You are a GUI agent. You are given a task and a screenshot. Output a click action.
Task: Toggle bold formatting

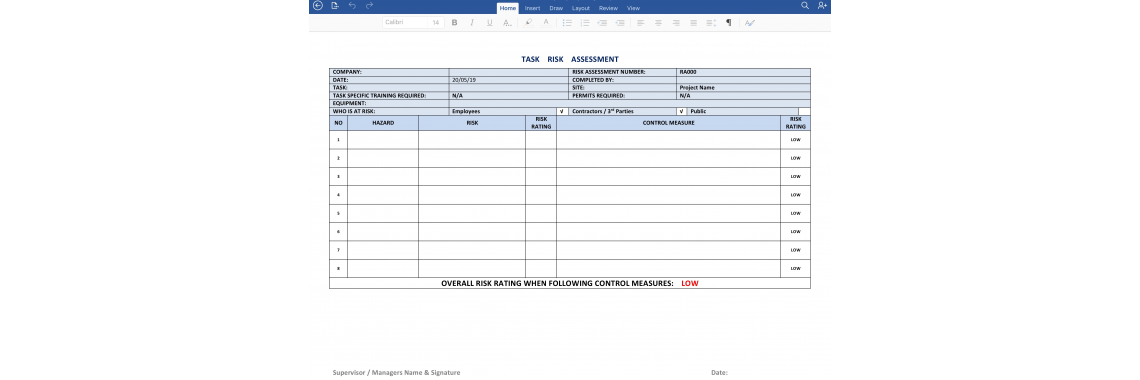pyautogui.click(x=454, y=23)
